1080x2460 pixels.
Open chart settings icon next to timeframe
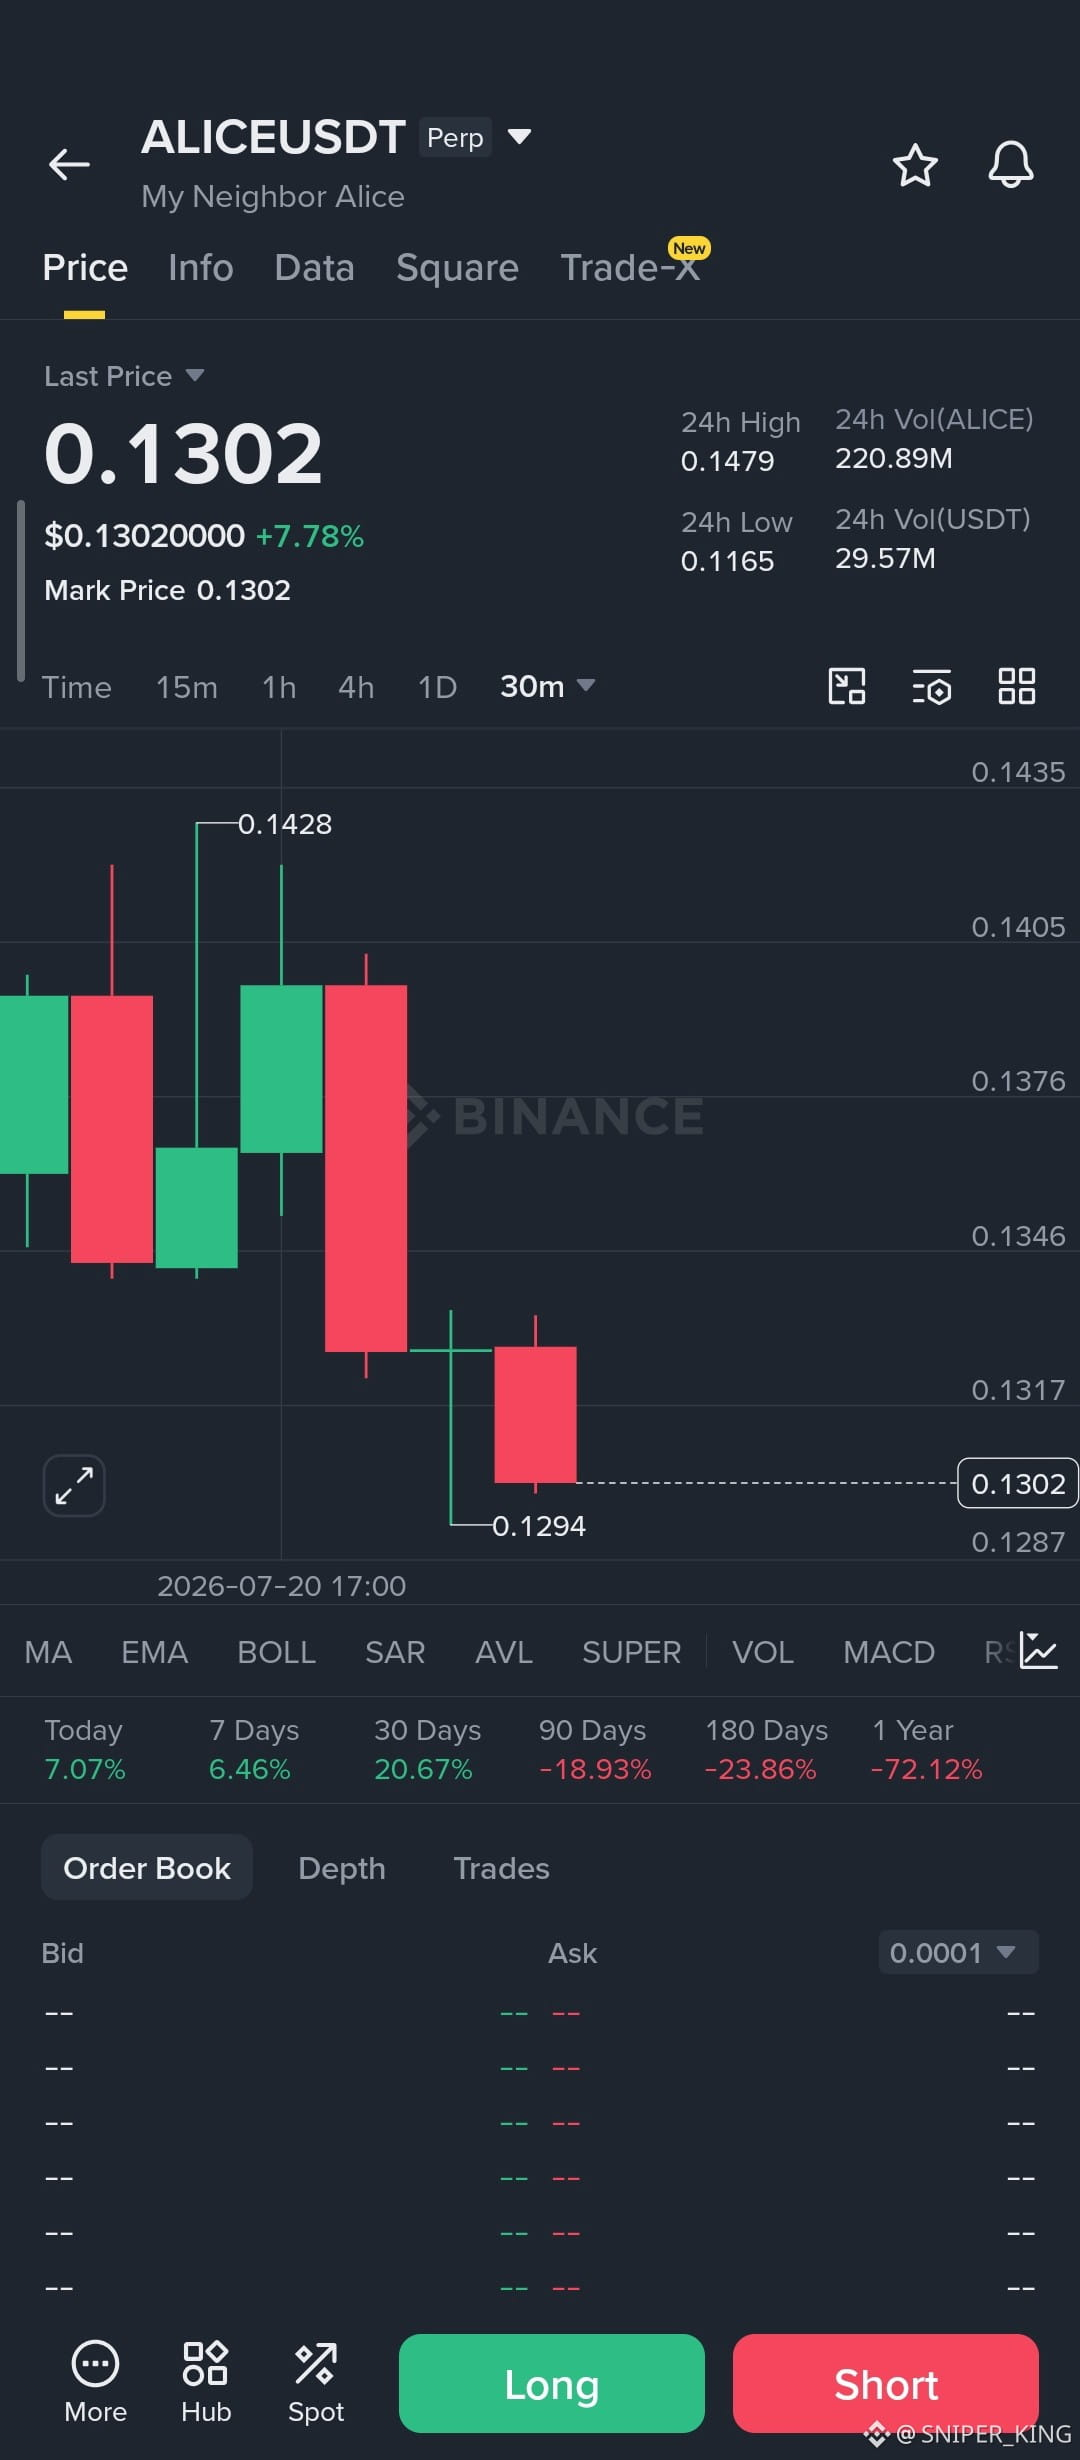point(932,687)
